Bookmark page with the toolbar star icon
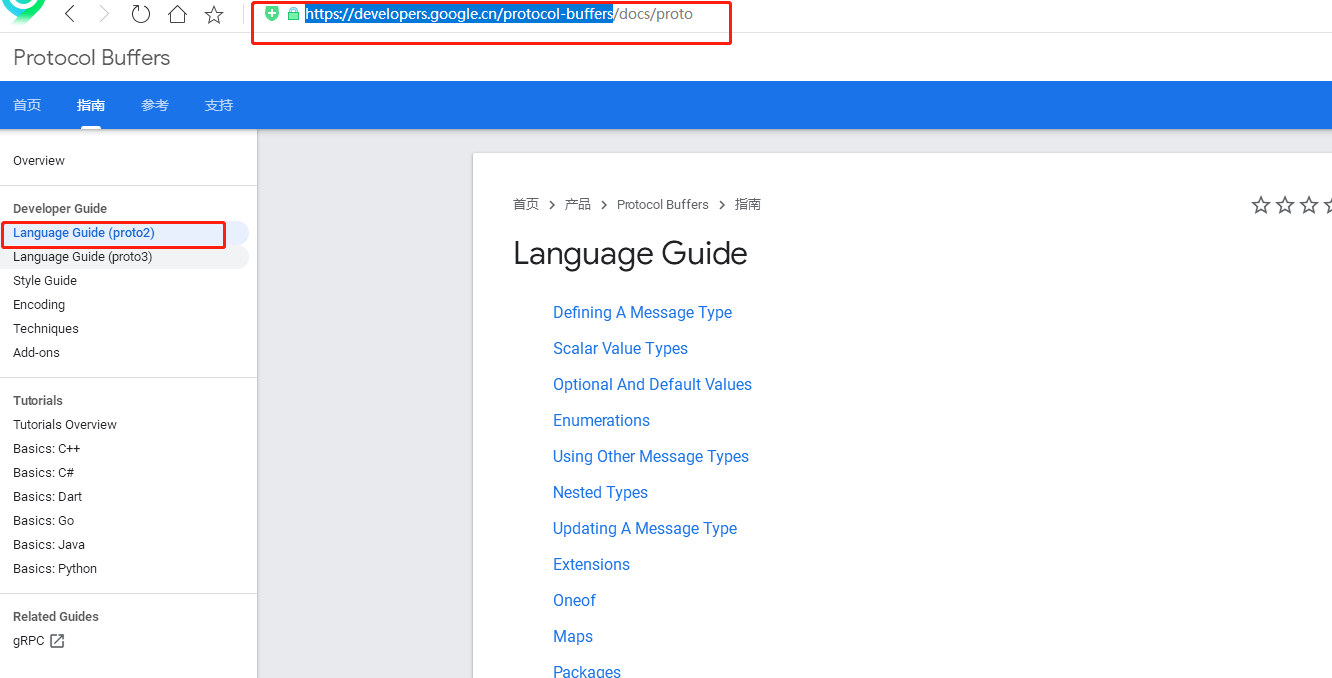Viewport: 1332px width, 678px height. tap(214, 14)
